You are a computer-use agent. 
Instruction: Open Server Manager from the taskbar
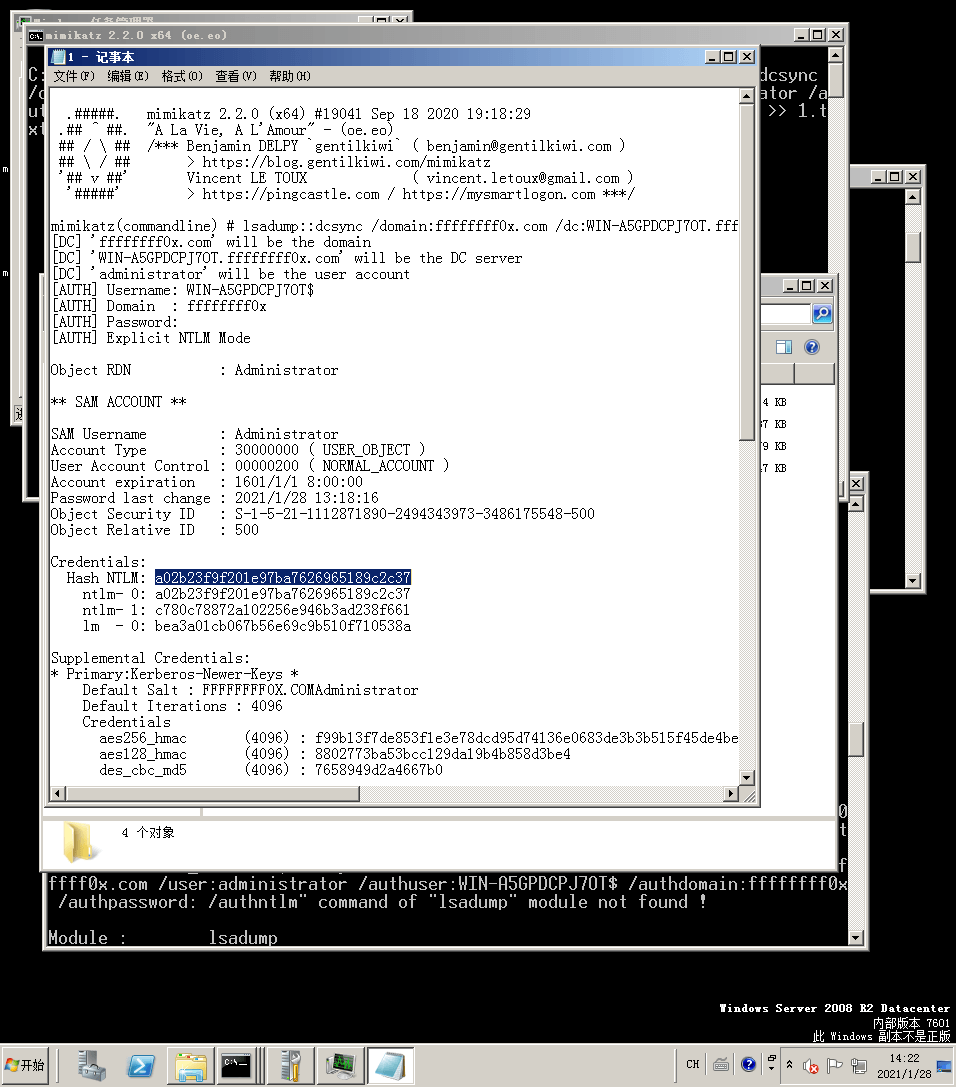93,1065
